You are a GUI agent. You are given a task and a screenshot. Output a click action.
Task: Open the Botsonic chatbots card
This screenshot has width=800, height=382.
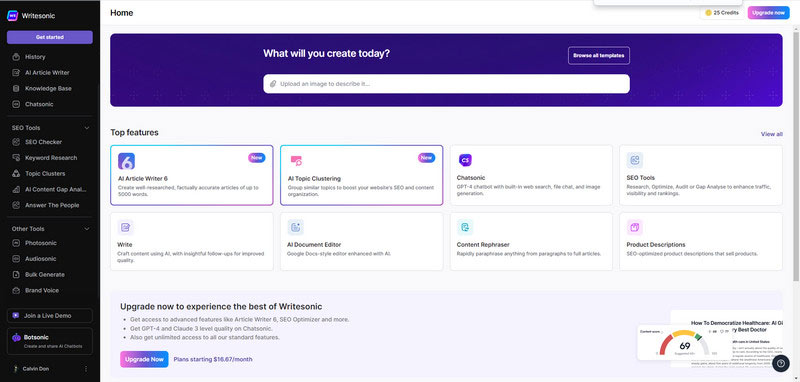pyautogui.click(x=50, y=341)
